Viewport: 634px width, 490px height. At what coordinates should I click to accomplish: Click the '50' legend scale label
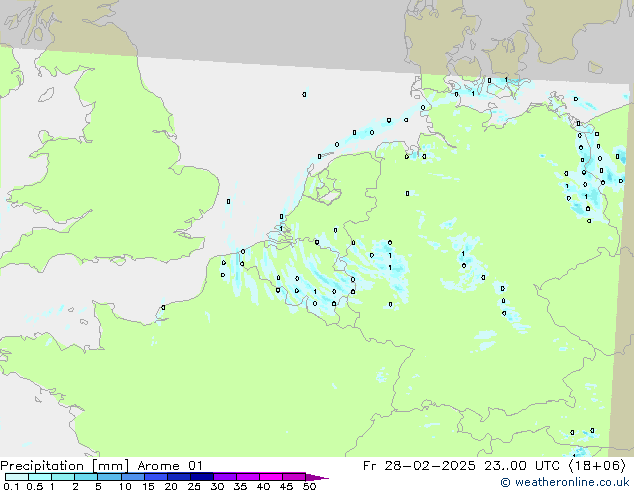[x=309, y=486]
